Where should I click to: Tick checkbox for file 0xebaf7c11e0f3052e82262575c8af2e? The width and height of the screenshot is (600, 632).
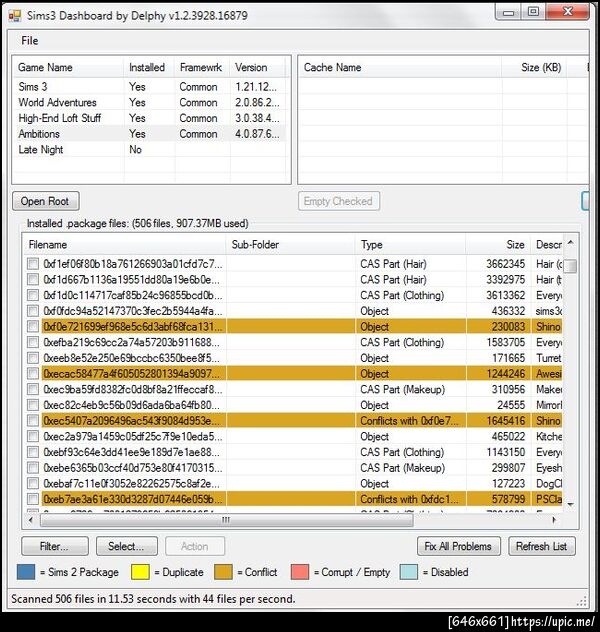pyautogui.click(x=33, y=484)
